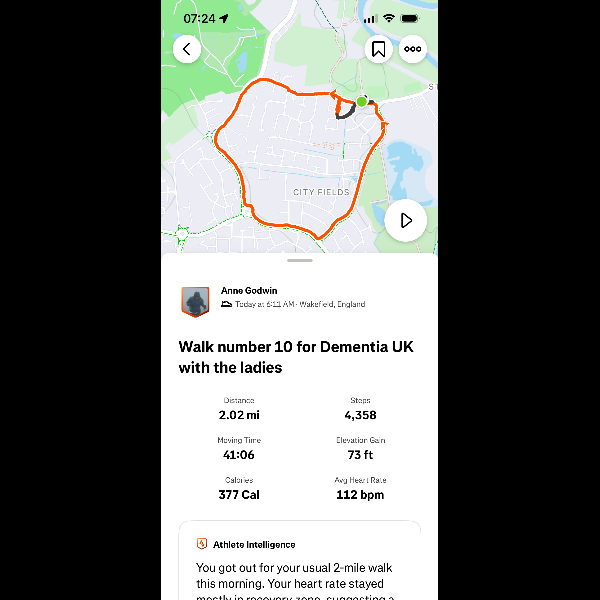
Task: Play the route flyover animation
Action: [x=406, y=220]
